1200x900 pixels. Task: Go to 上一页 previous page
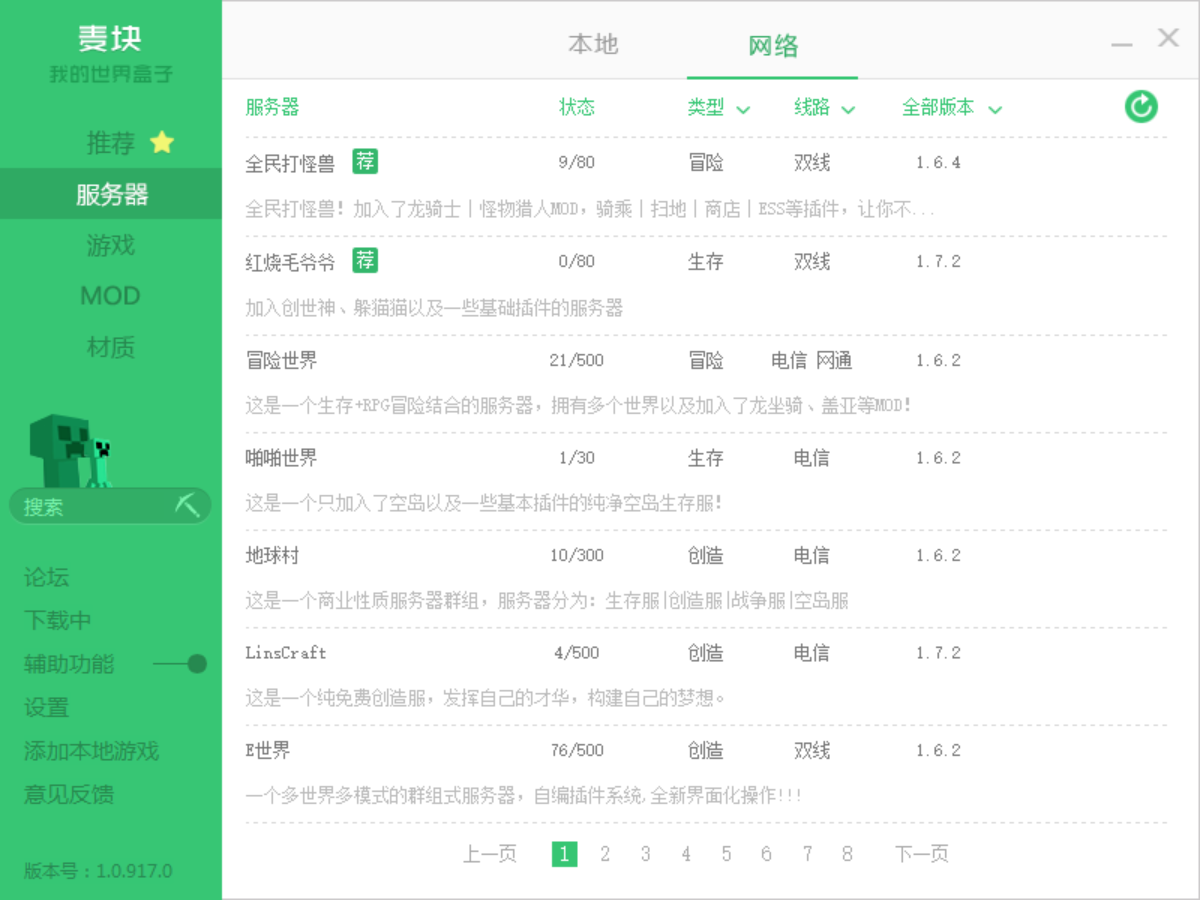coord(490,854)
